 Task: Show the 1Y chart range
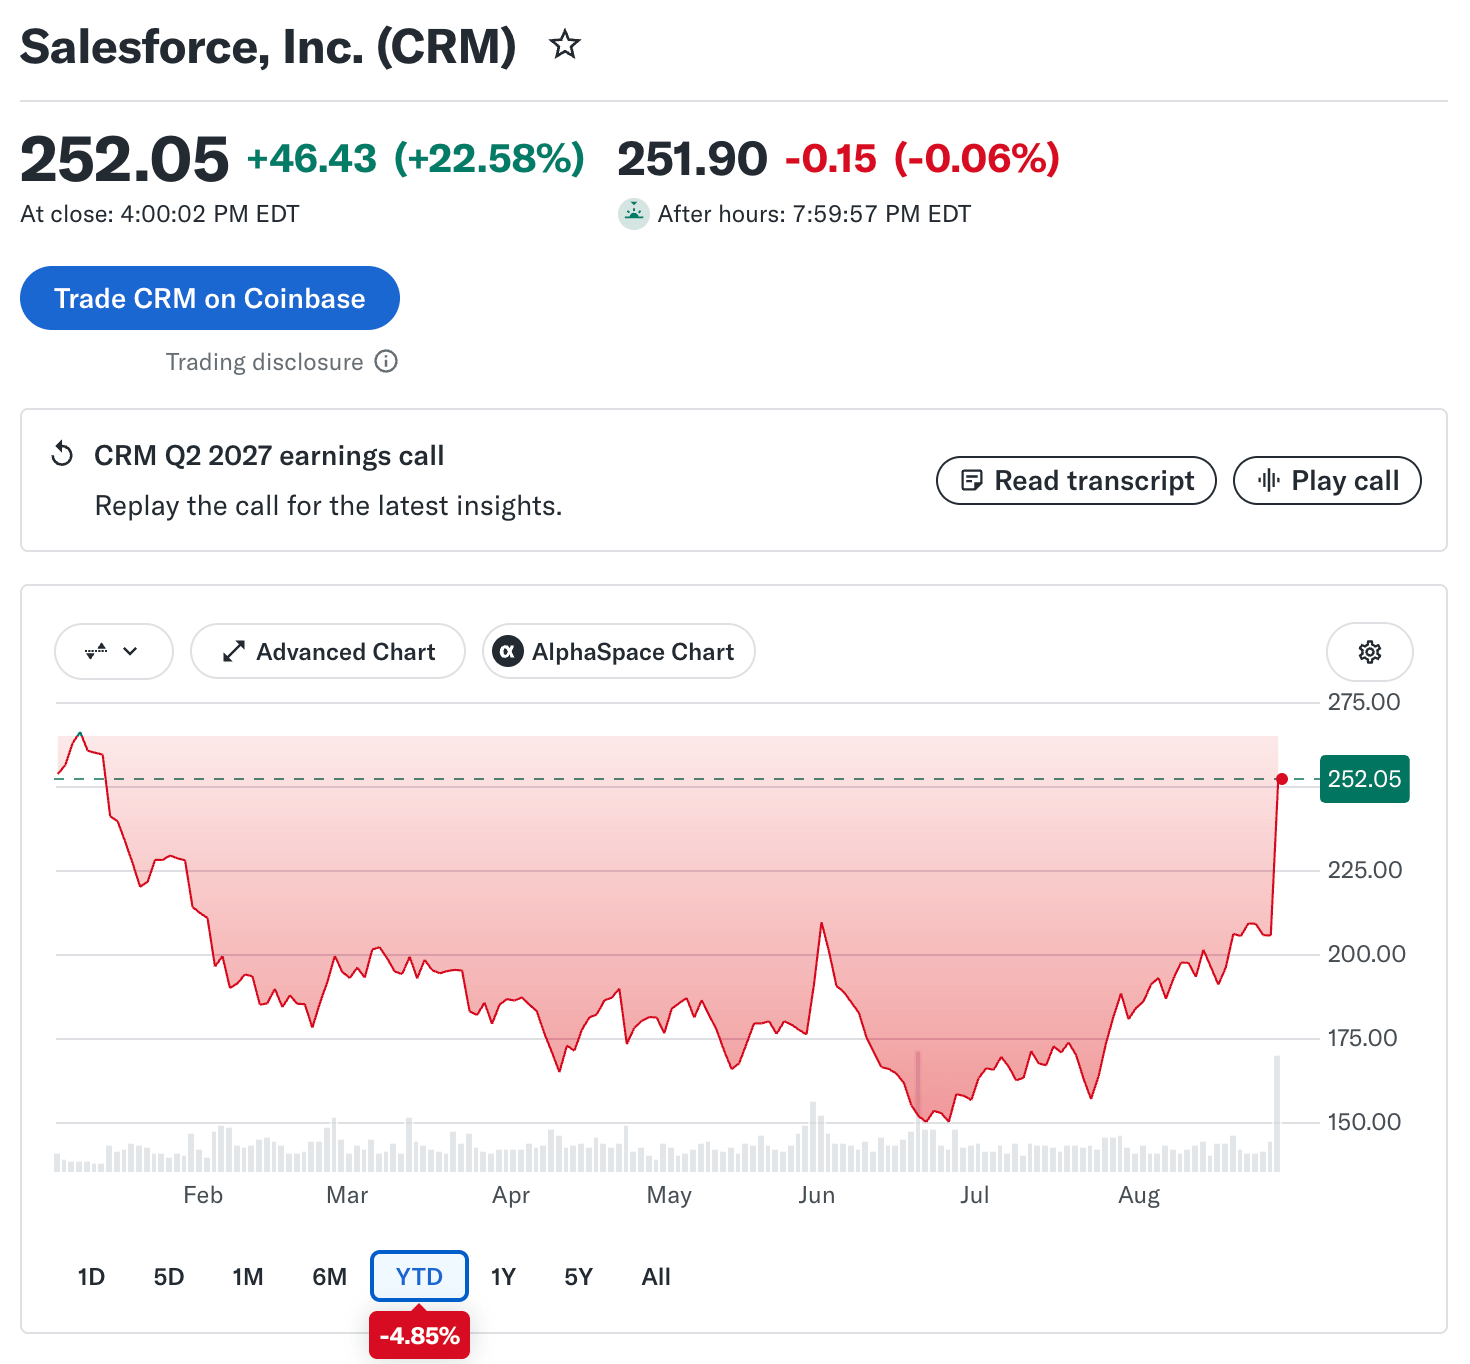coord(503,1277)
